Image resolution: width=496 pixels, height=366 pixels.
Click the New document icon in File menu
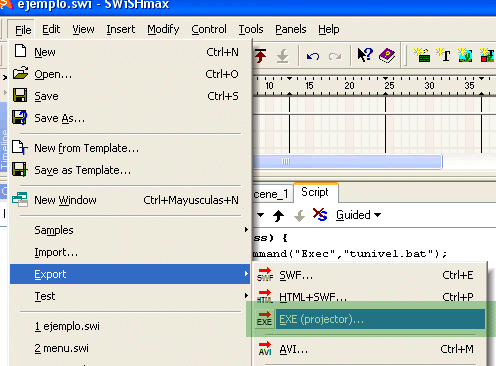pos(21,51)
